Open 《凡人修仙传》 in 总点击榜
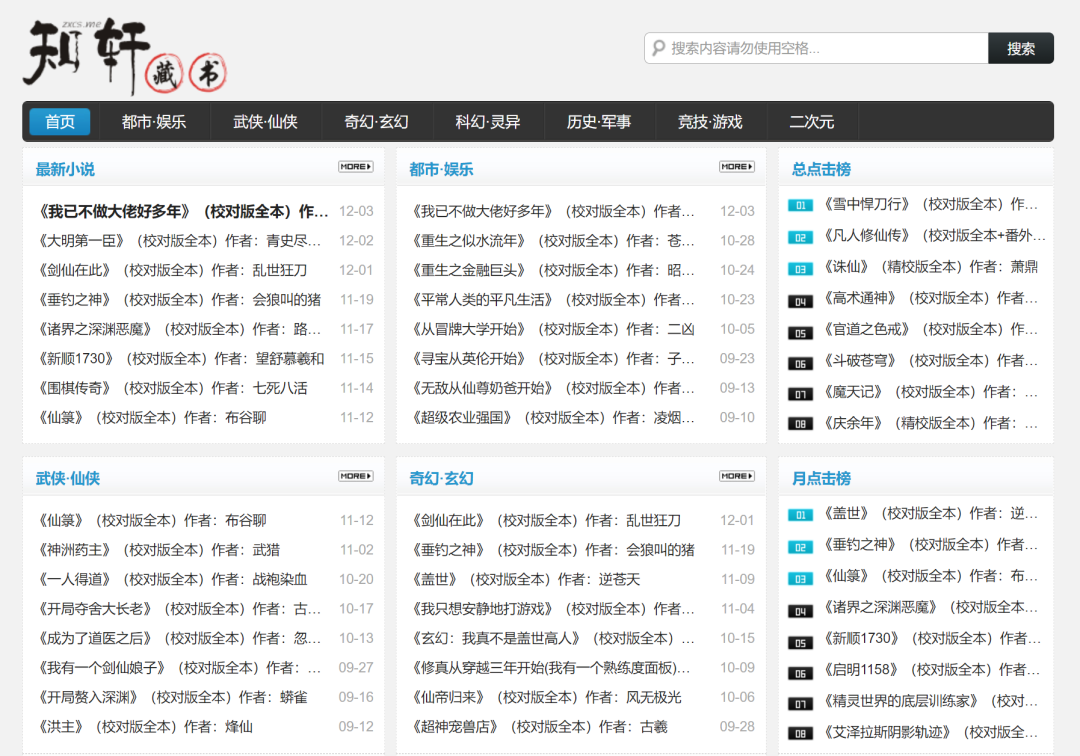This screenshot has width=1080, height=756. (935, 236)
